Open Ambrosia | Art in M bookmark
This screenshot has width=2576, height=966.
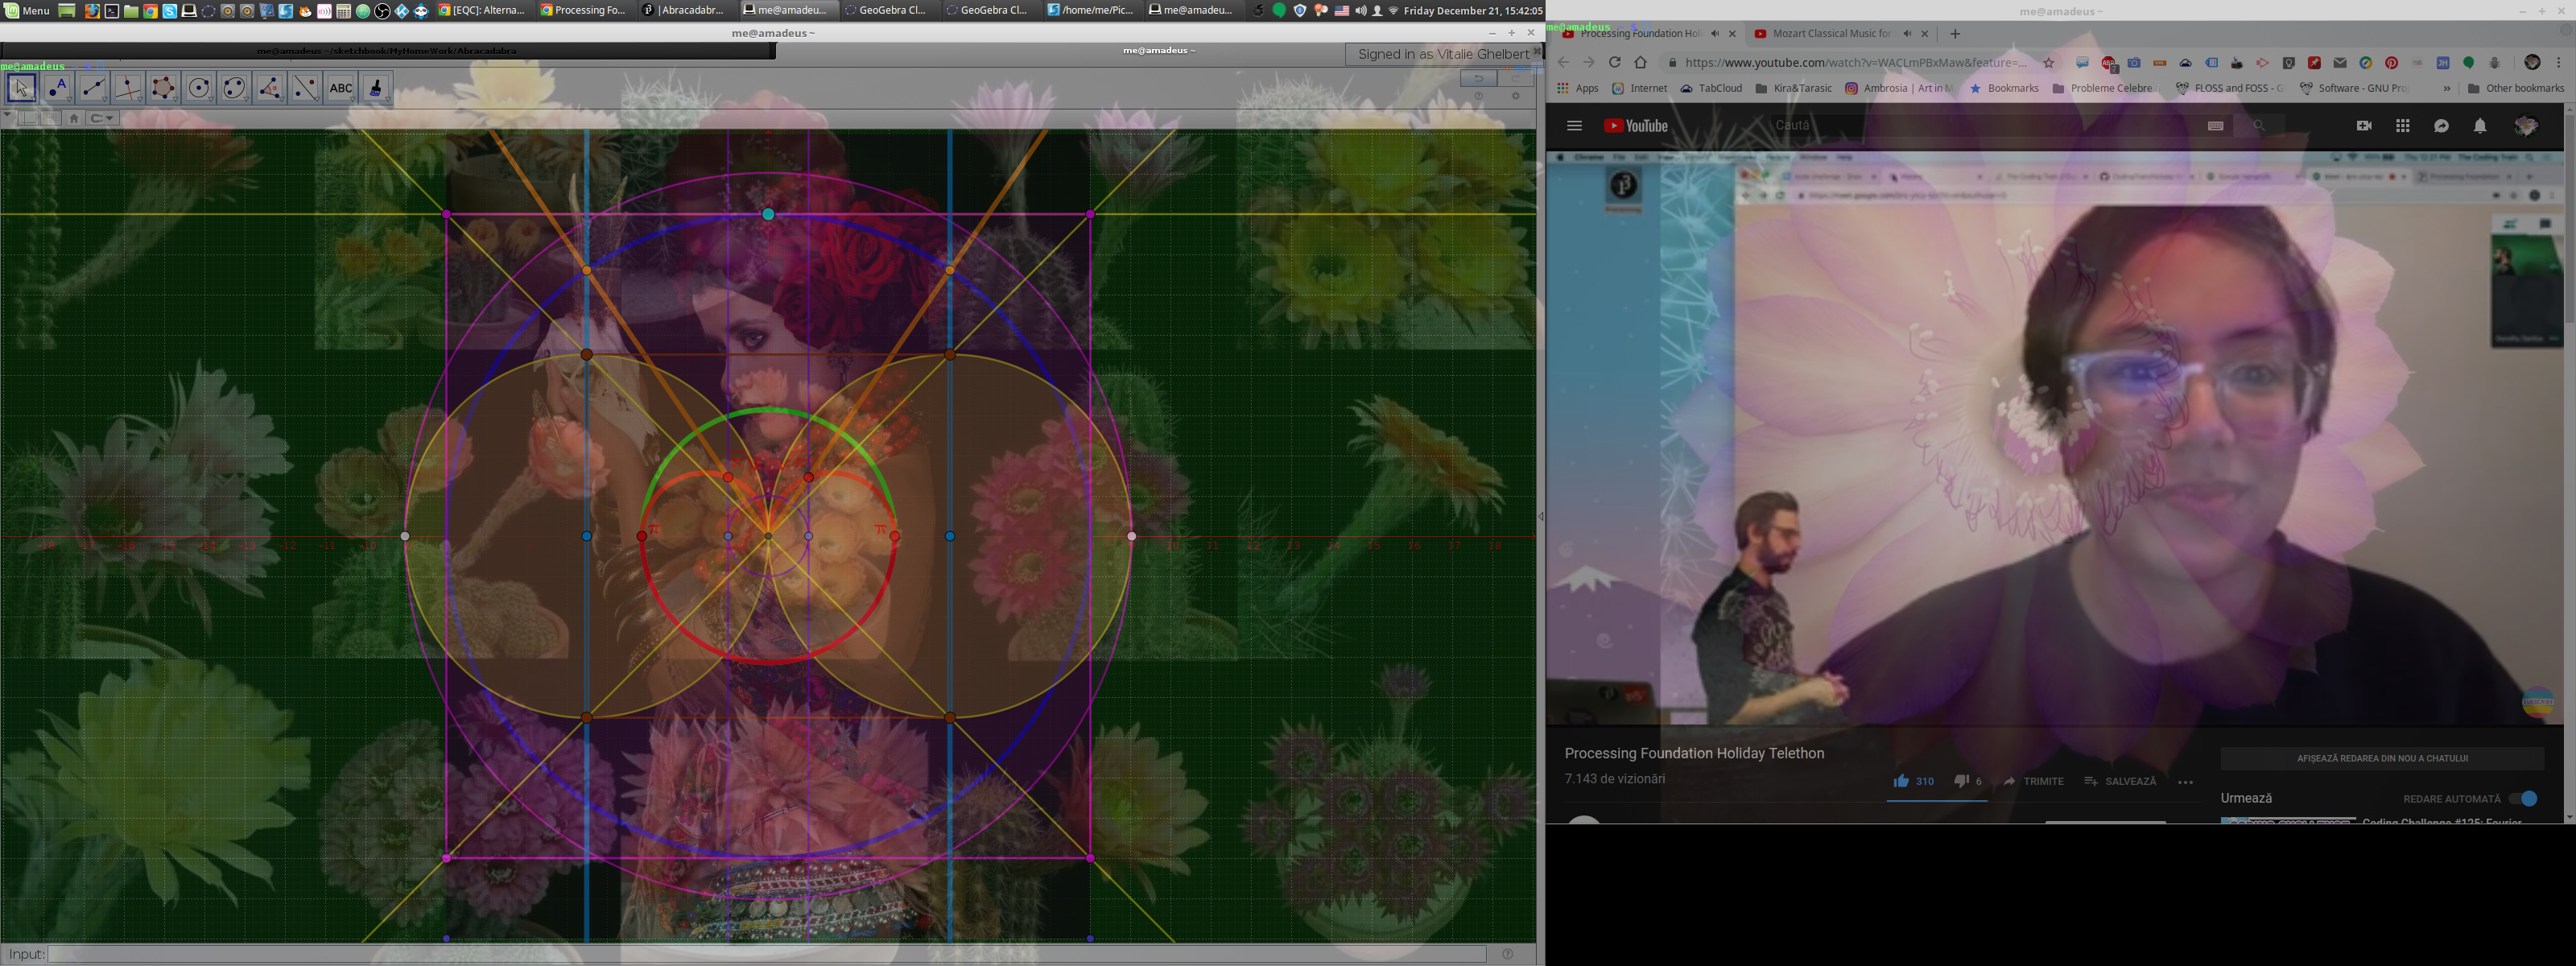point(1899,88)
